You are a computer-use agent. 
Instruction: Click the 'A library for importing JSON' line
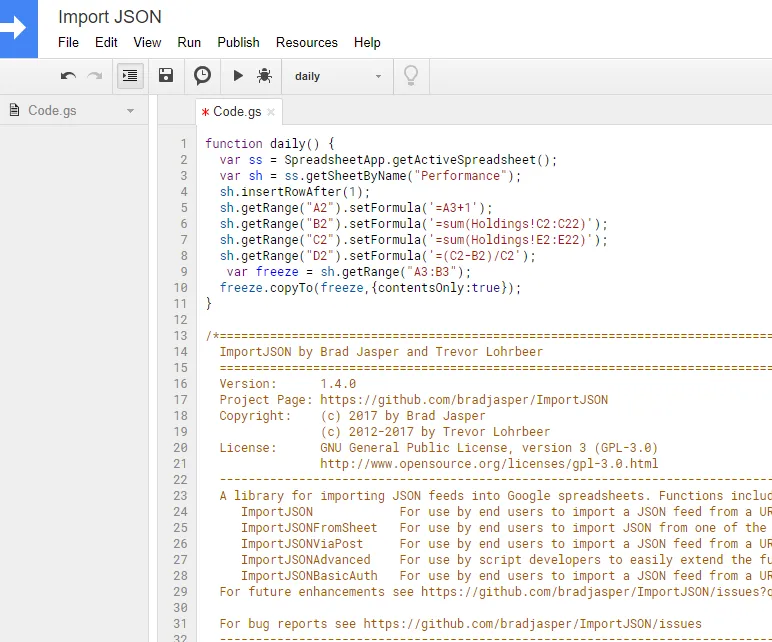tap(496, 496)
